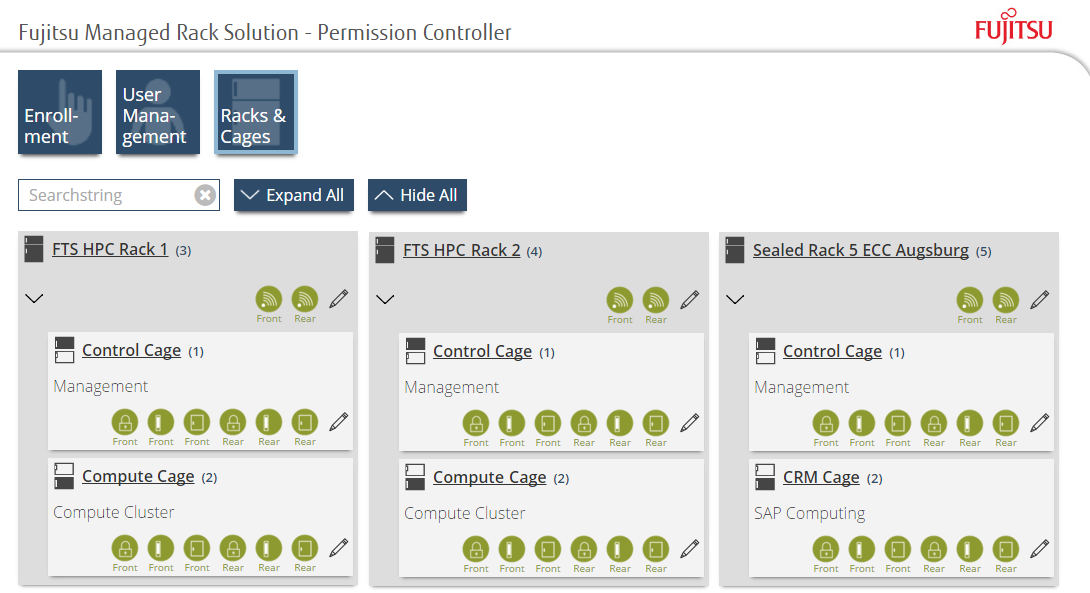Edit Rack 2 Control Cage via pencil icon
Image resolution: width=1090 pixels, height=593 pixels.
click(689, 423)
